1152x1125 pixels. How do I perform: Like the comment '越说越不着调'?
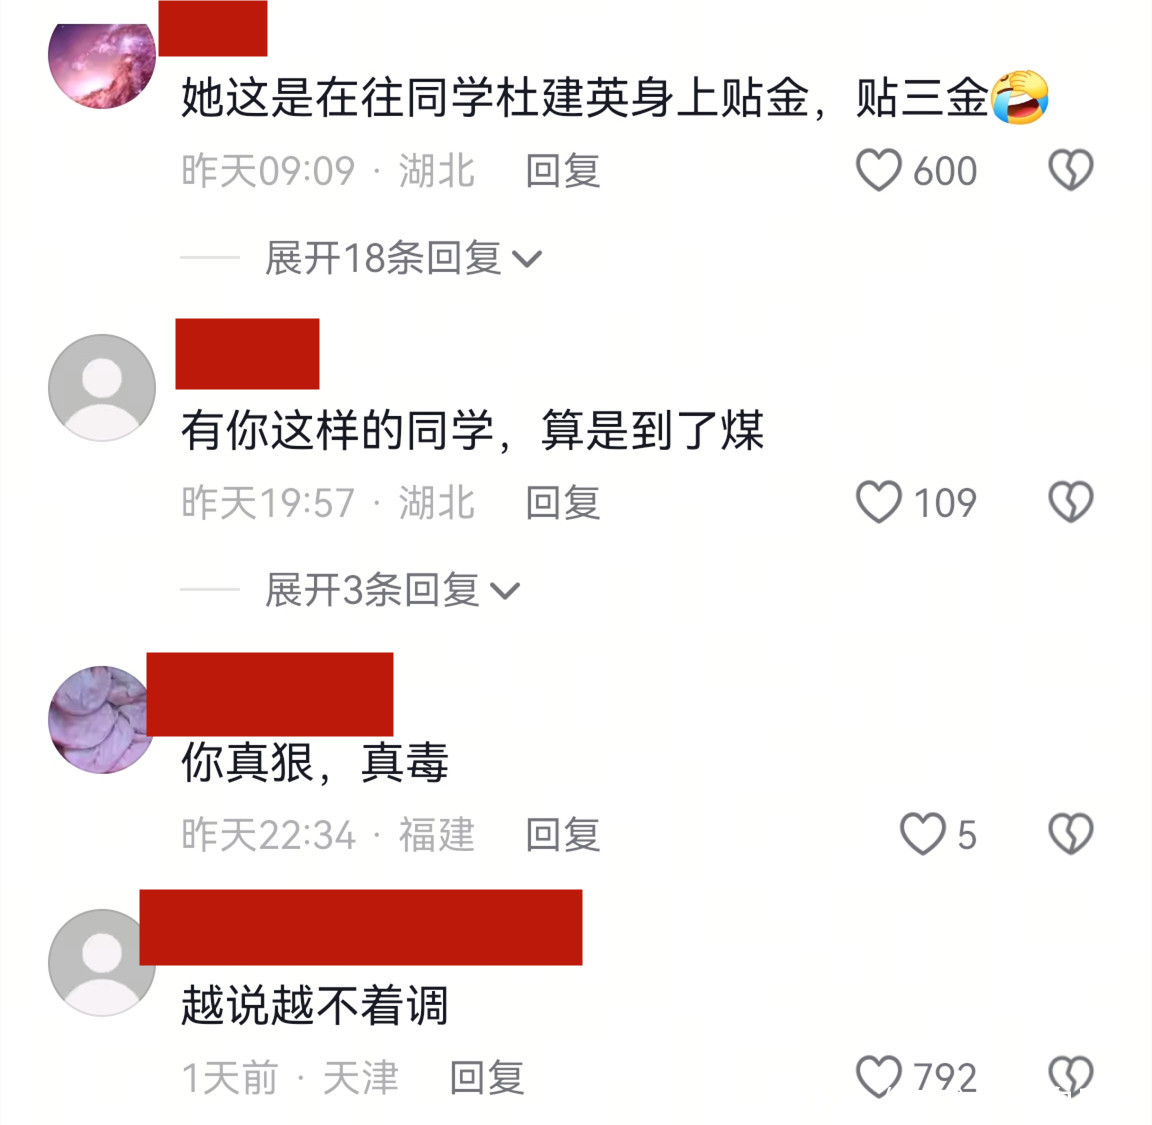point(879,1077)
